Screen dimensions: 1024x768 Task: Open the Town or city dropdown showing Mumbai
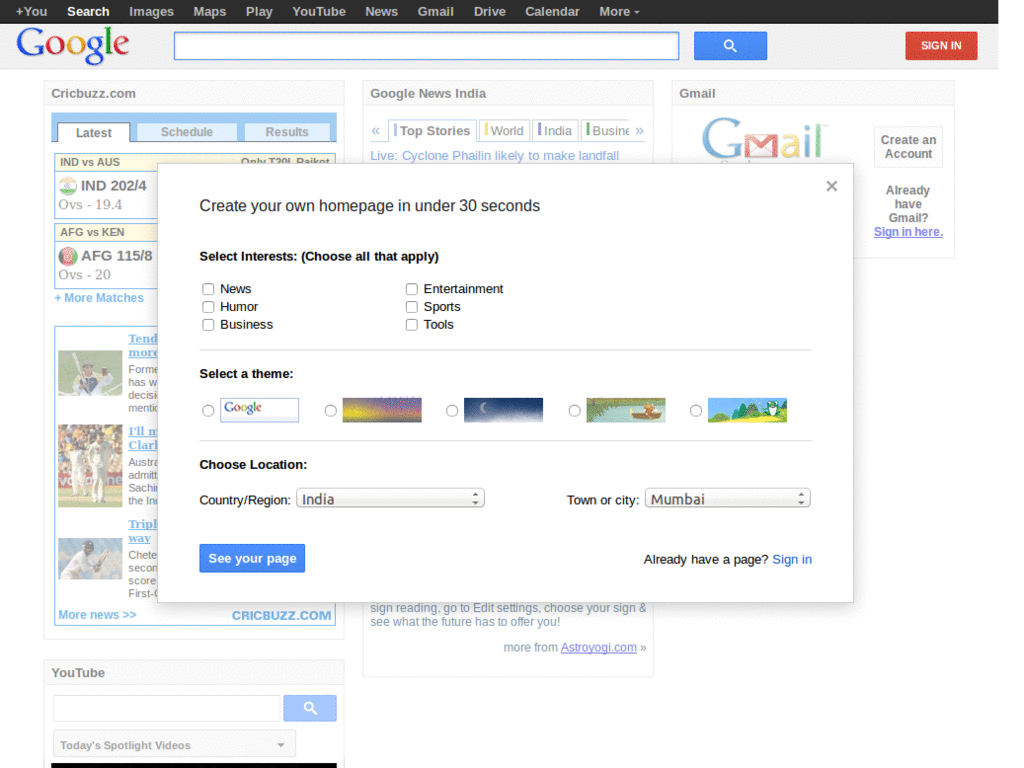coord(728,498)
